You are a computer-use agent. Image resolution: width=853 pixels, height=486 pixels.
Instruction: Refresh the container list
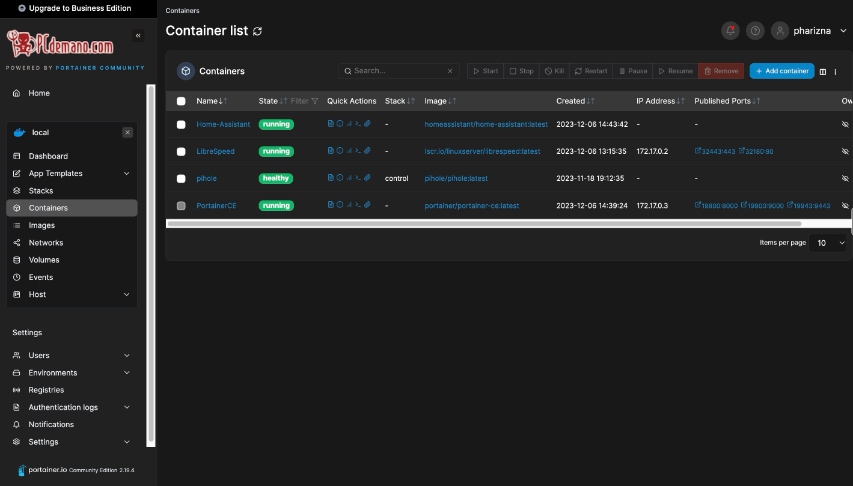coord(257,32)
